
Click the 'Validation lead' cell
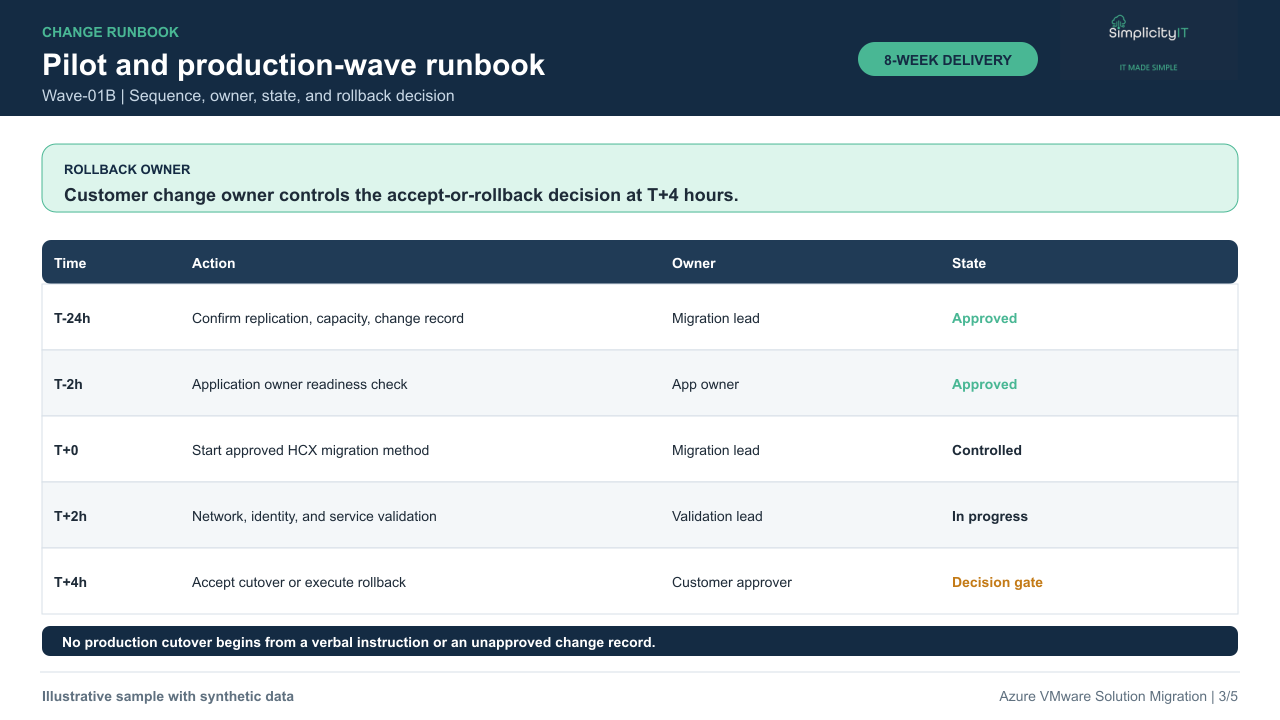(x=717, y=516)
